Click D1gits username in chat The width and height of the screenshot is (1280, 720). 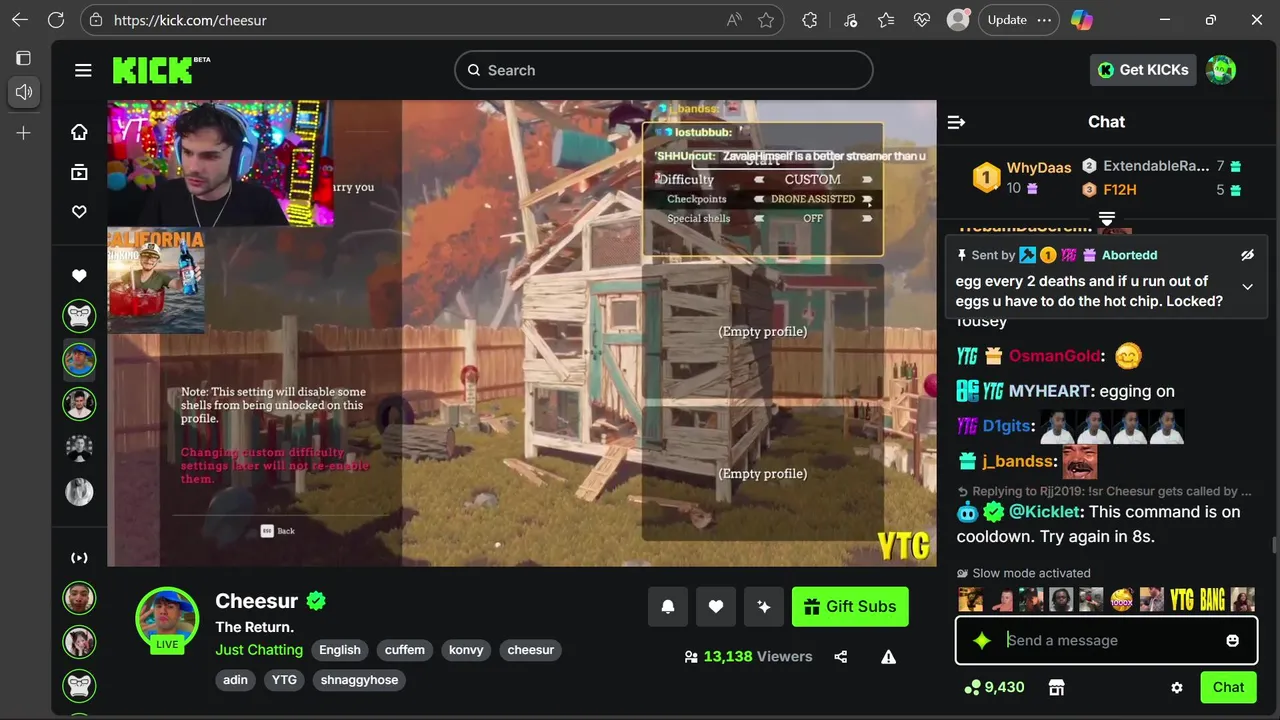(1007, 426)
